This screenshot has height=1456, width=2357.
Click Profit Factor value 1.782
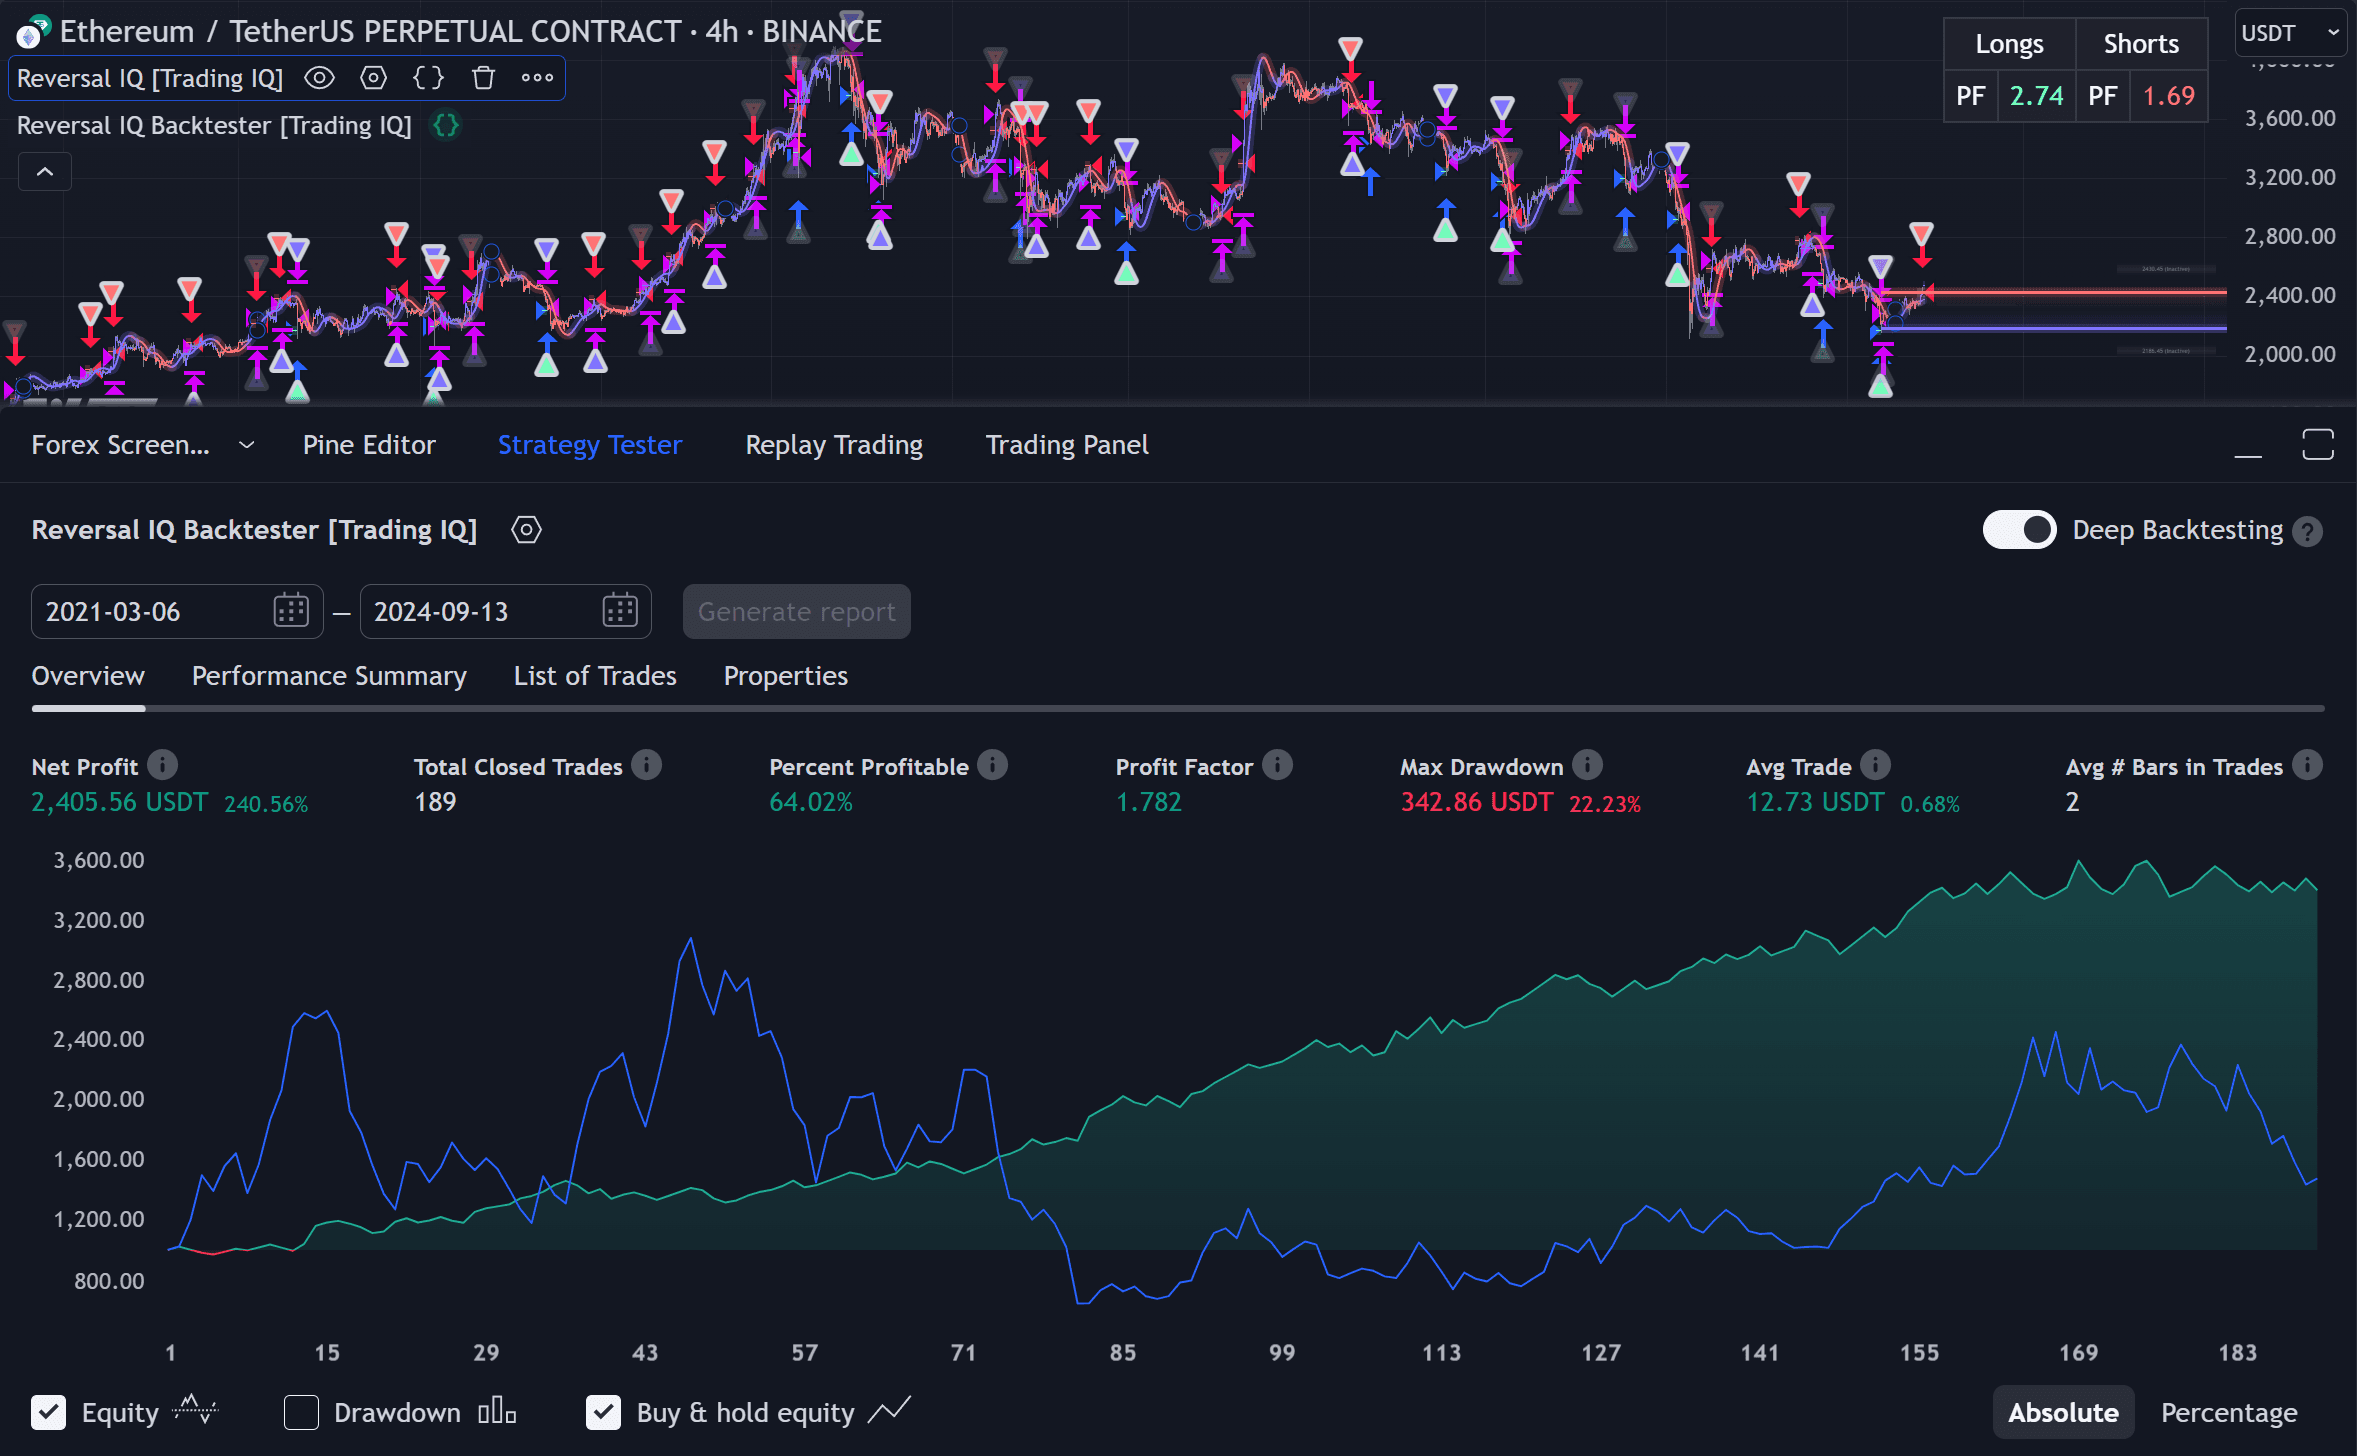pyautogui.click(x=1149, y=803)
